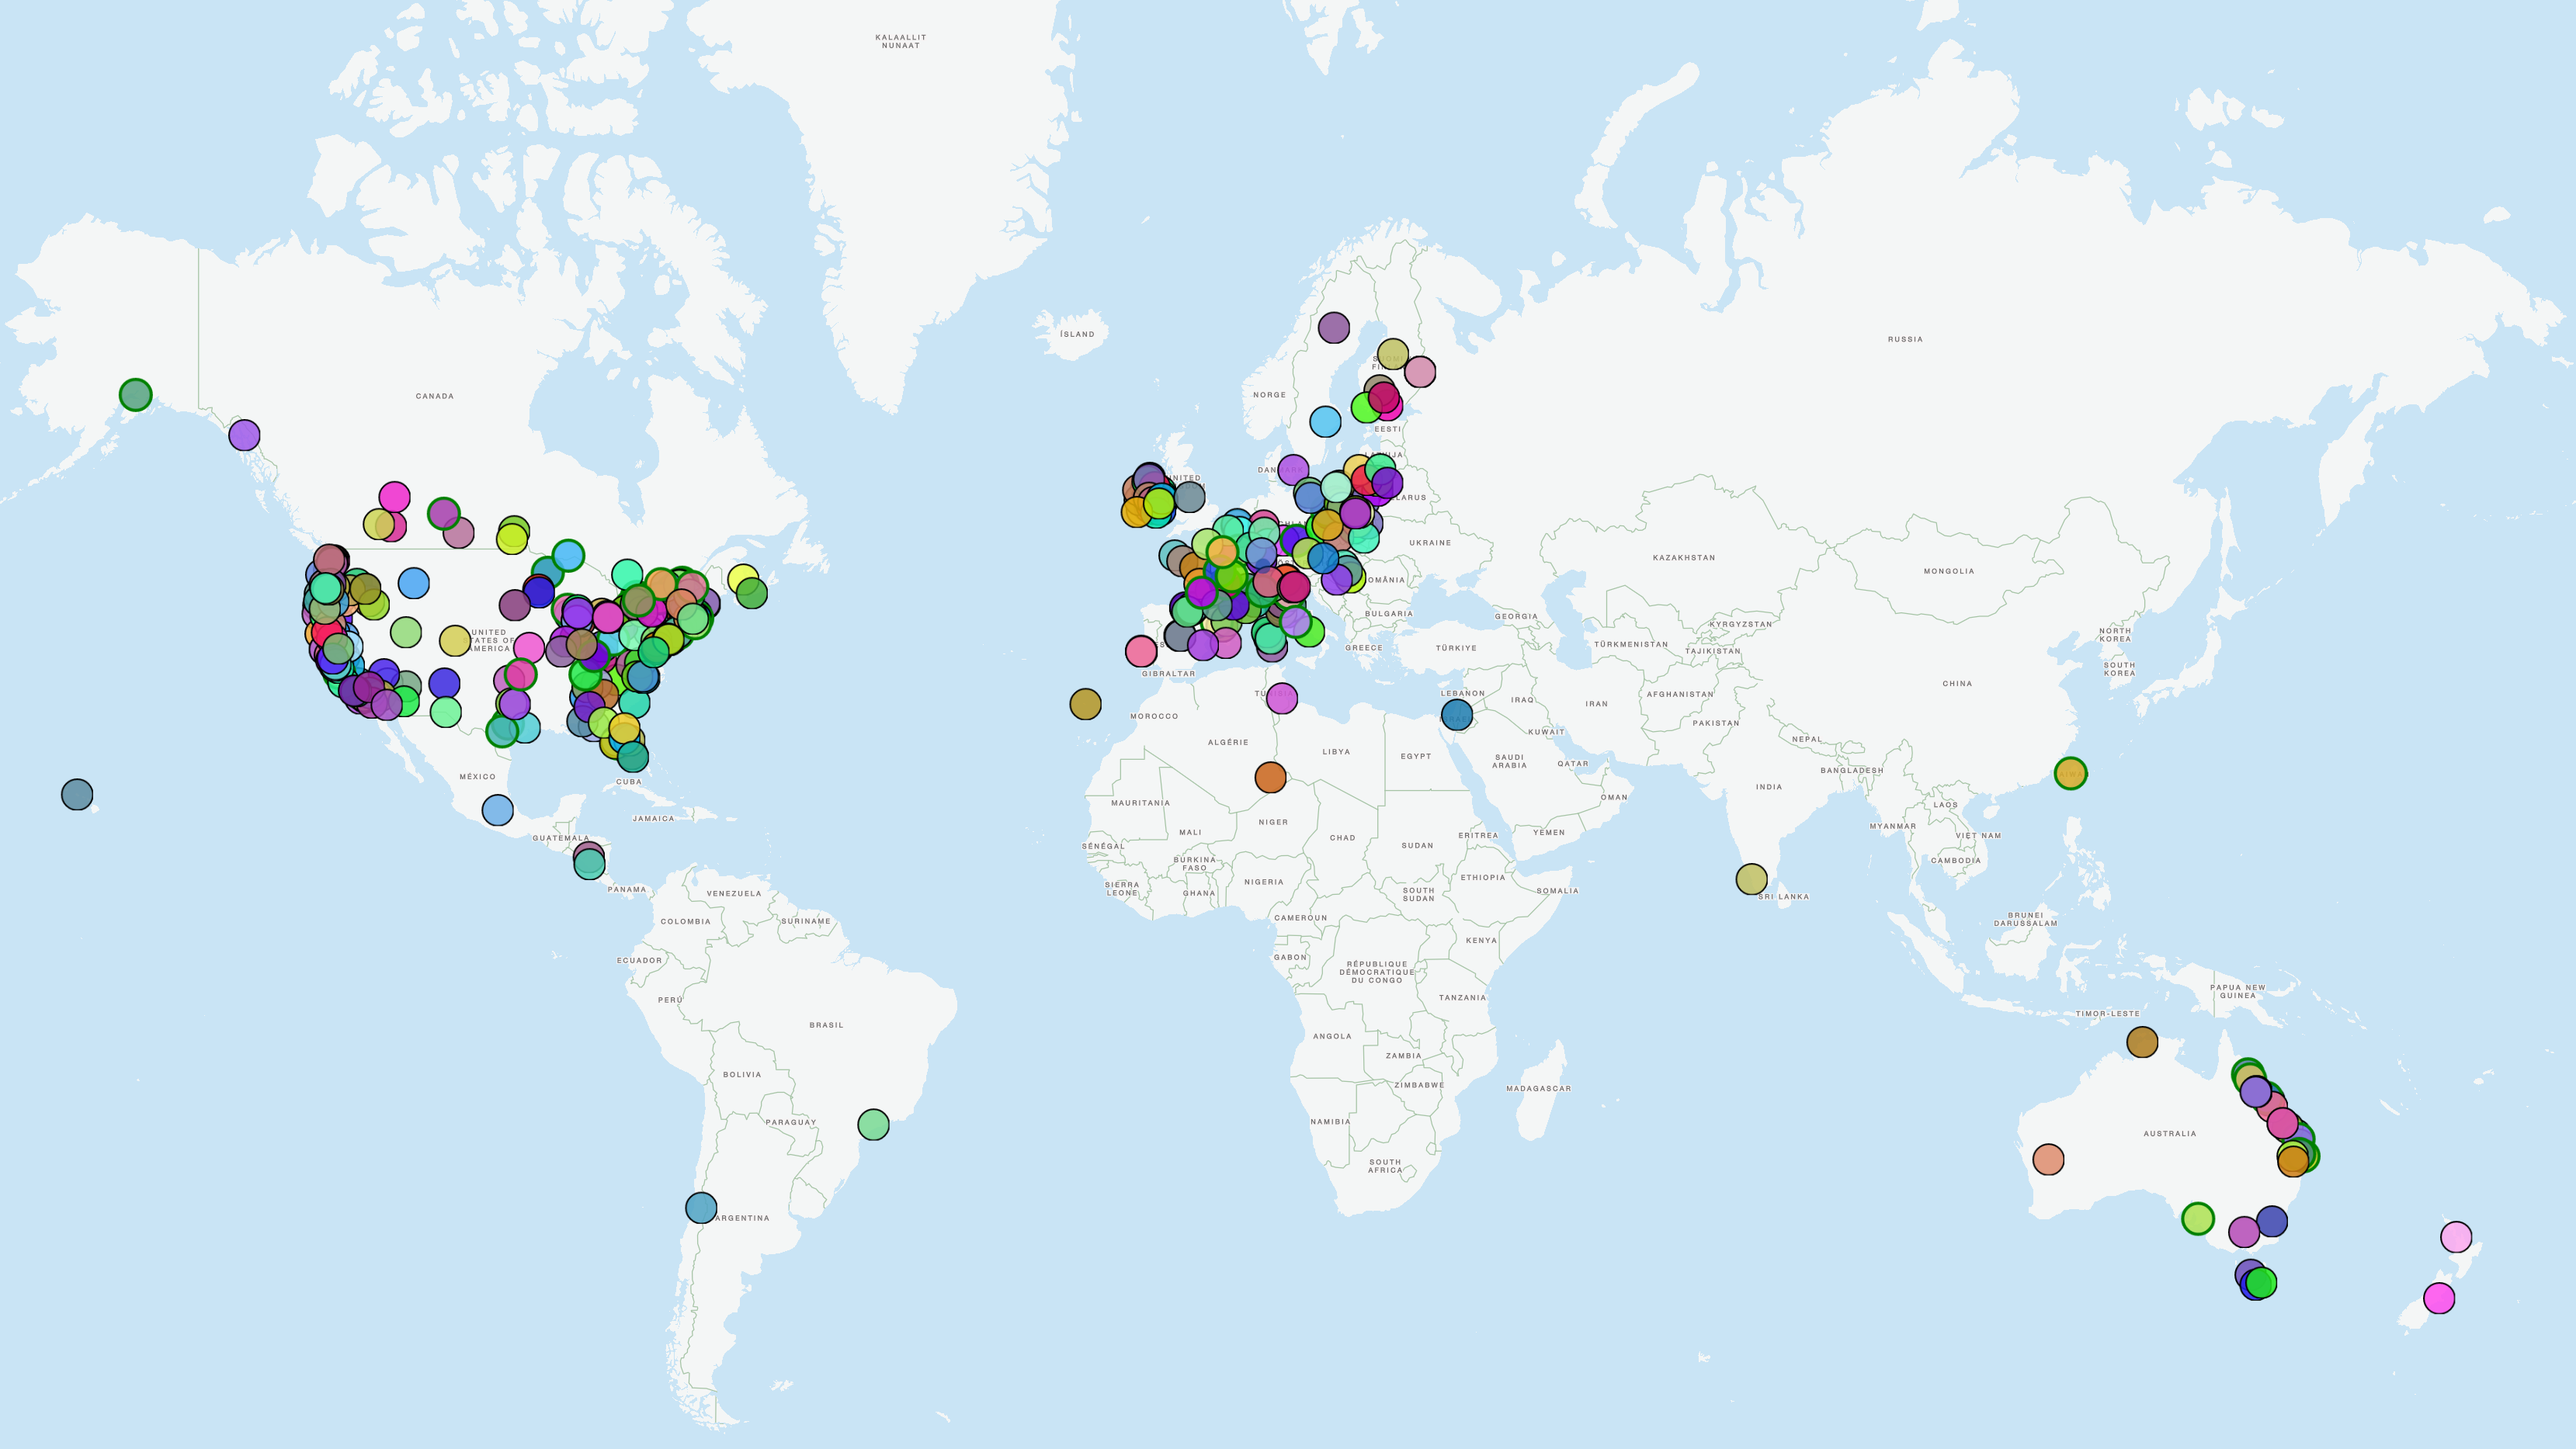Click the purple marker over Tunisia
This screenshot has height=1449, width=2576.
pyautogui.click(x=1281, y=698)
